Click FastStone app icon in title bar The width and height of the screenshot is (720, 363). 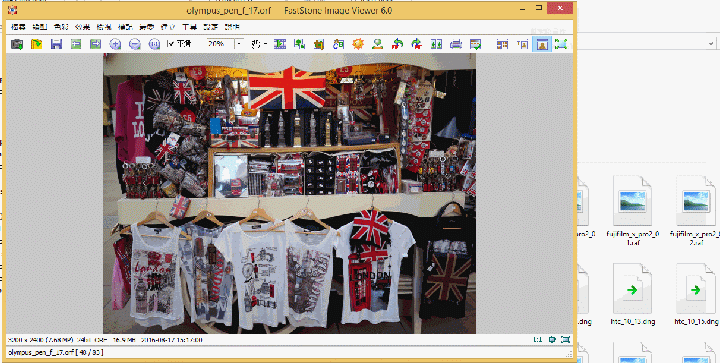pyautogui.click(x=12, y=10)
